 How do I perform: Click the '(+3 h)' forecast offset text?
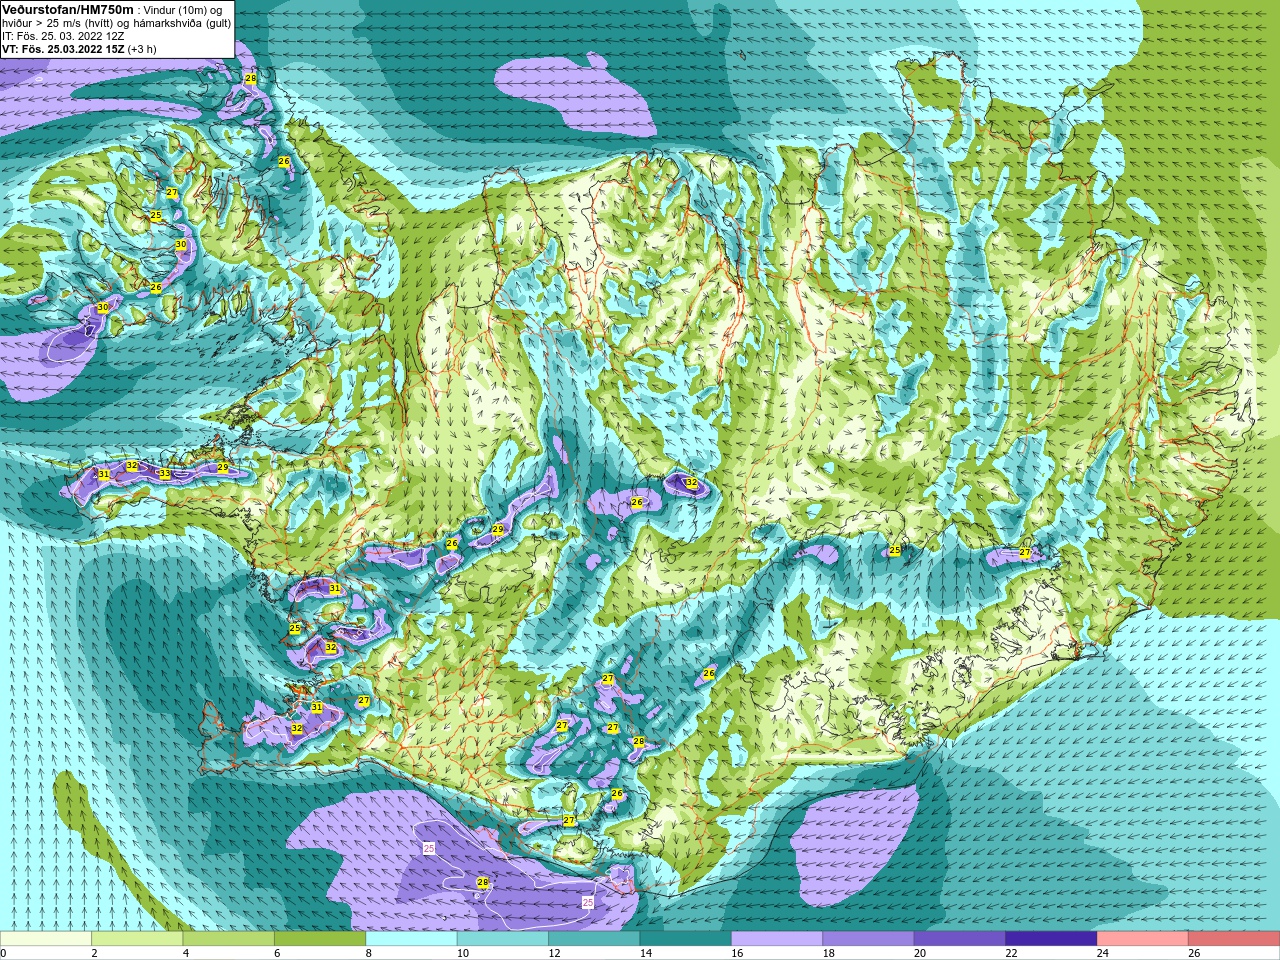[142, 49]
